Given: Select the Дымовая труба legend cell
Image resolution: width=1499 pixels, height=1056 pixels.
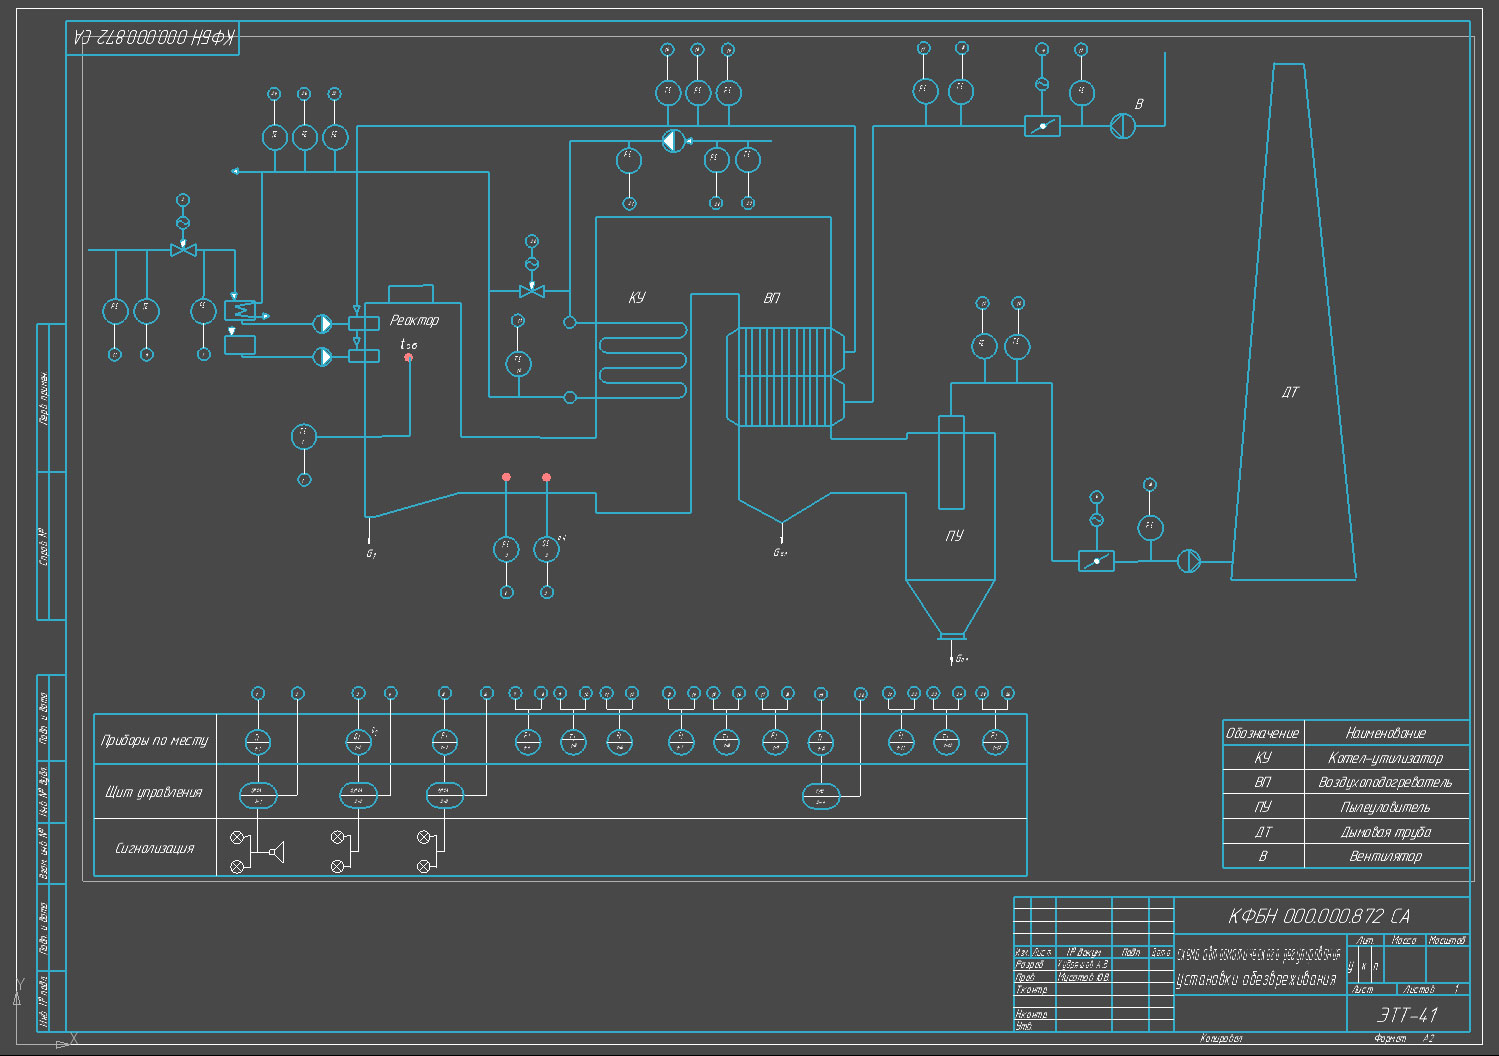Looking at the screenshot, I should pyautogui.click(x=1386, y=832).
